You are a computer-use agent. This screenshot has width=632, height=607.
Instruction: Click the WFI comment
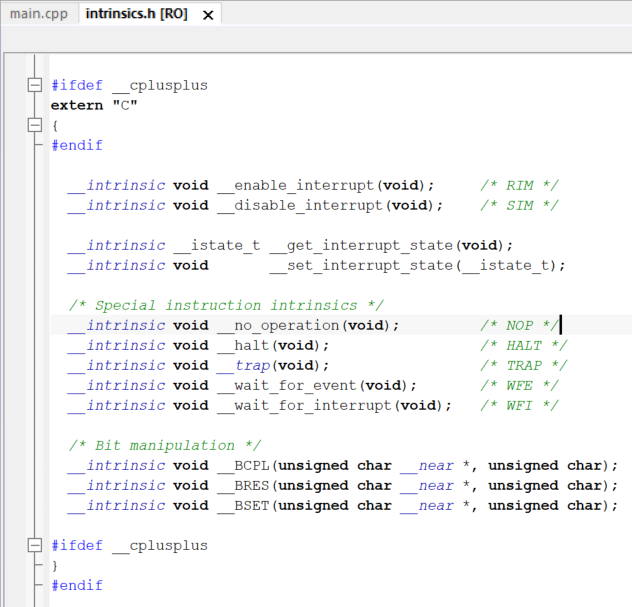pyautogui.click(x=518, y=405)
